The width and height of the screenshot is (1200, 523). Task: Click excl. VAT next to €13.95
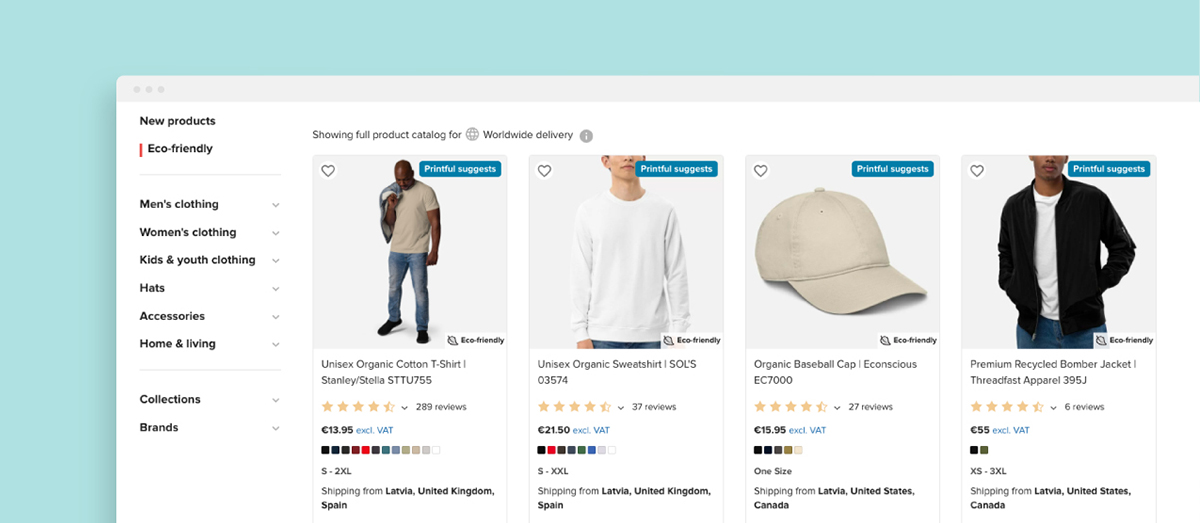(374, 431)
